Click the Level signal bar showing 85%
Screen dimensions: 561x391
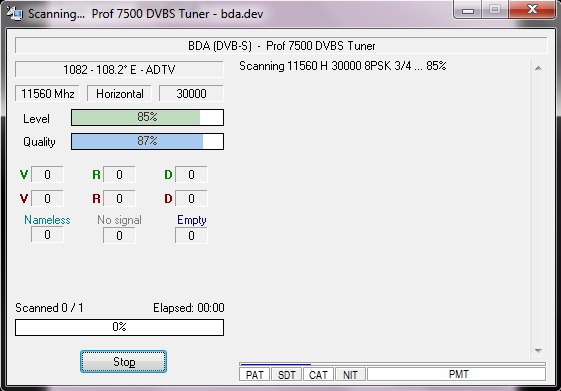pos(147,117)
